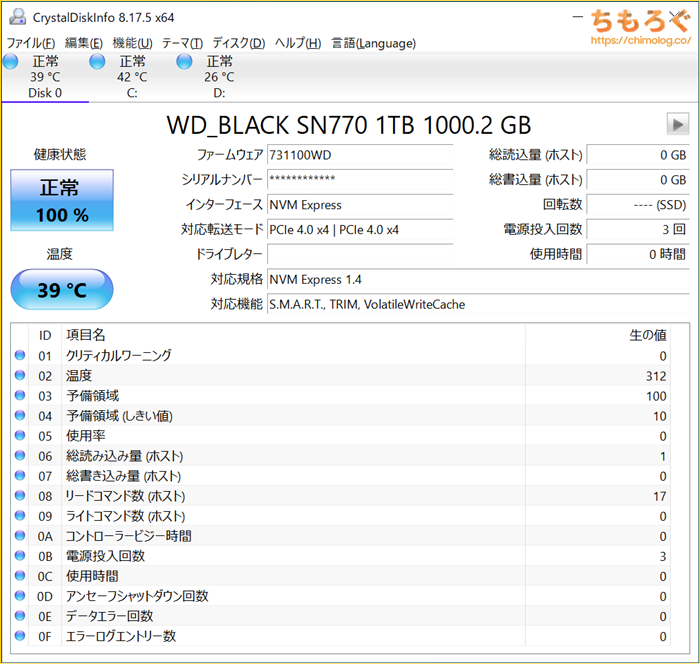
Task: Click status dot for 06 総読み込み量
Action: [20, 455]
